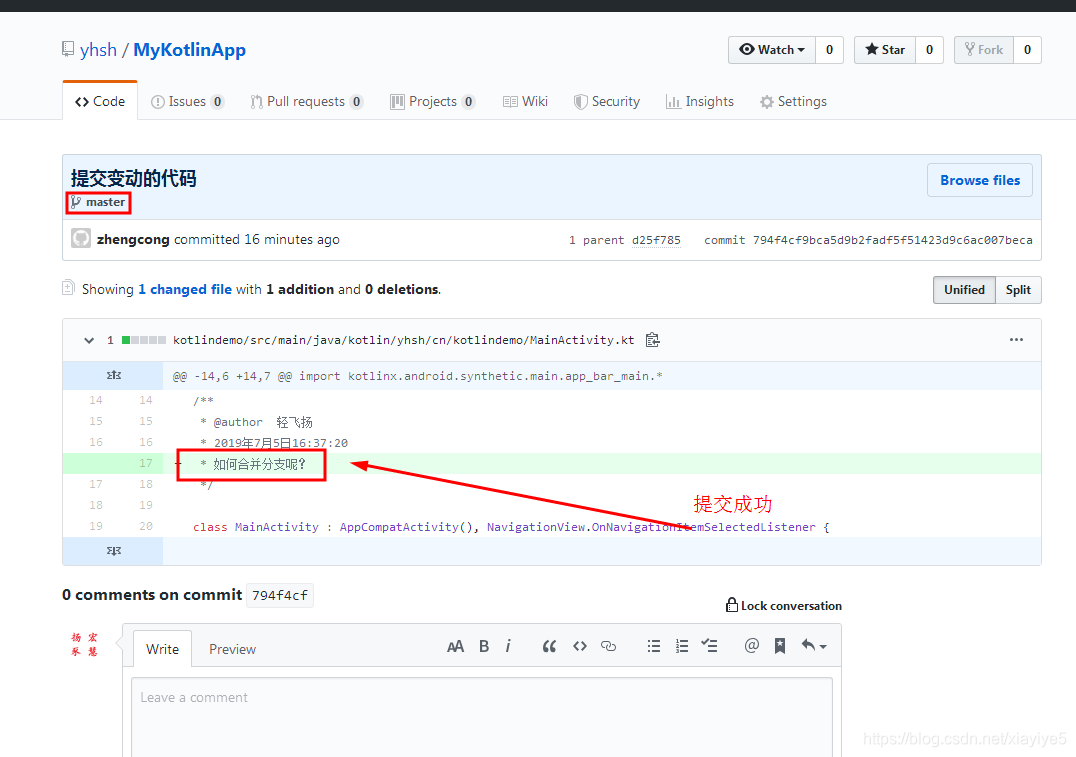Screen dimensions: 1076x757
Task: Switch to the Preview tab
Action: tap(233, 649)
